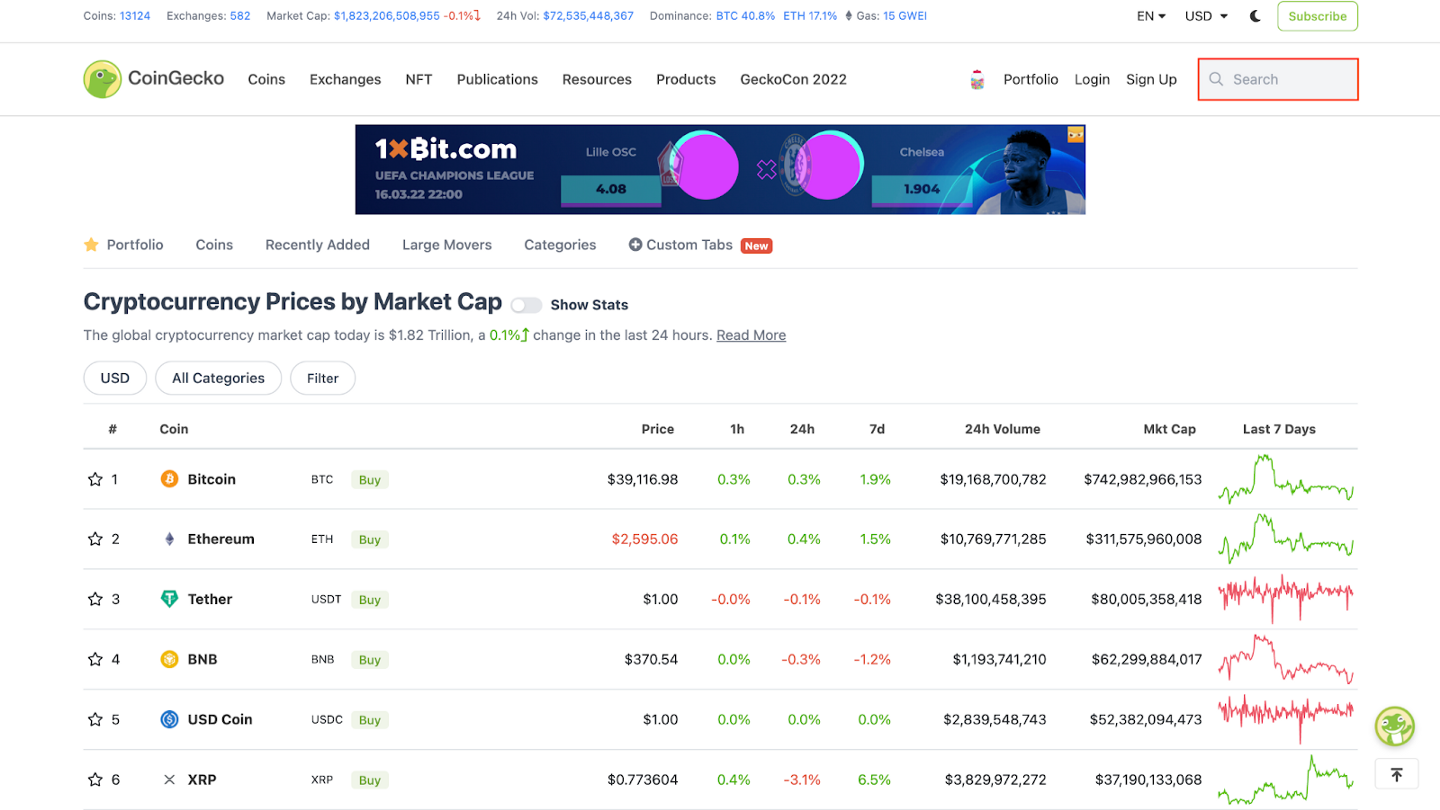Favorite Tether with its star
This screenshot has width=1440, height=810.
[x=95, y=599]
